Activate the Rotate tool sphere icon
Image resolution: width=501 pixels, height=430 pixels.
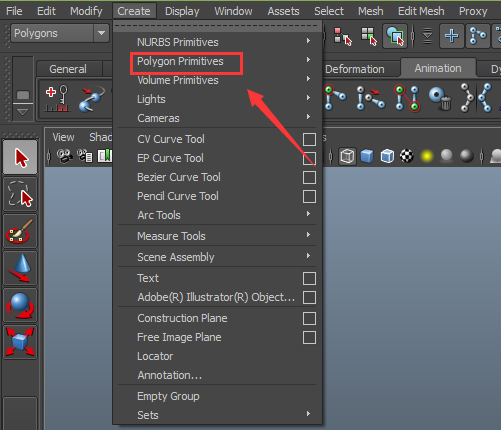point(20,305)
